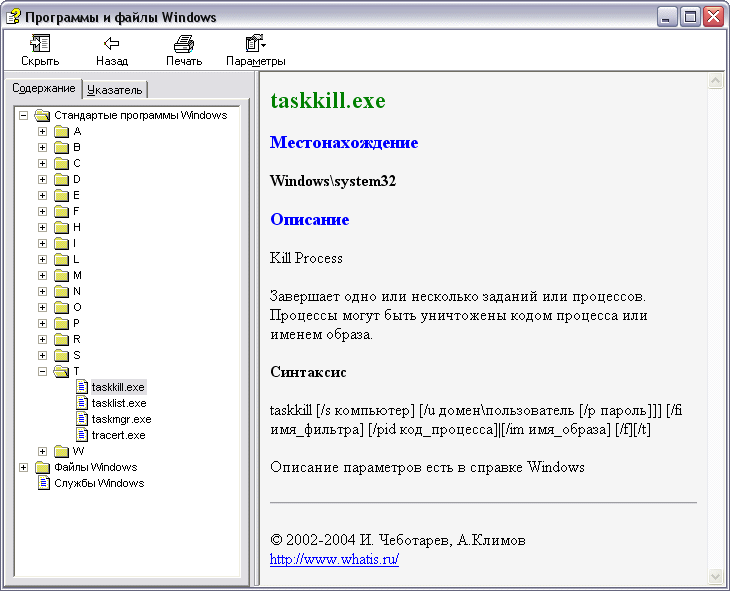730x591 pixels.
Task: Go back with the Назад arrow icon
Action: point(112,44)
